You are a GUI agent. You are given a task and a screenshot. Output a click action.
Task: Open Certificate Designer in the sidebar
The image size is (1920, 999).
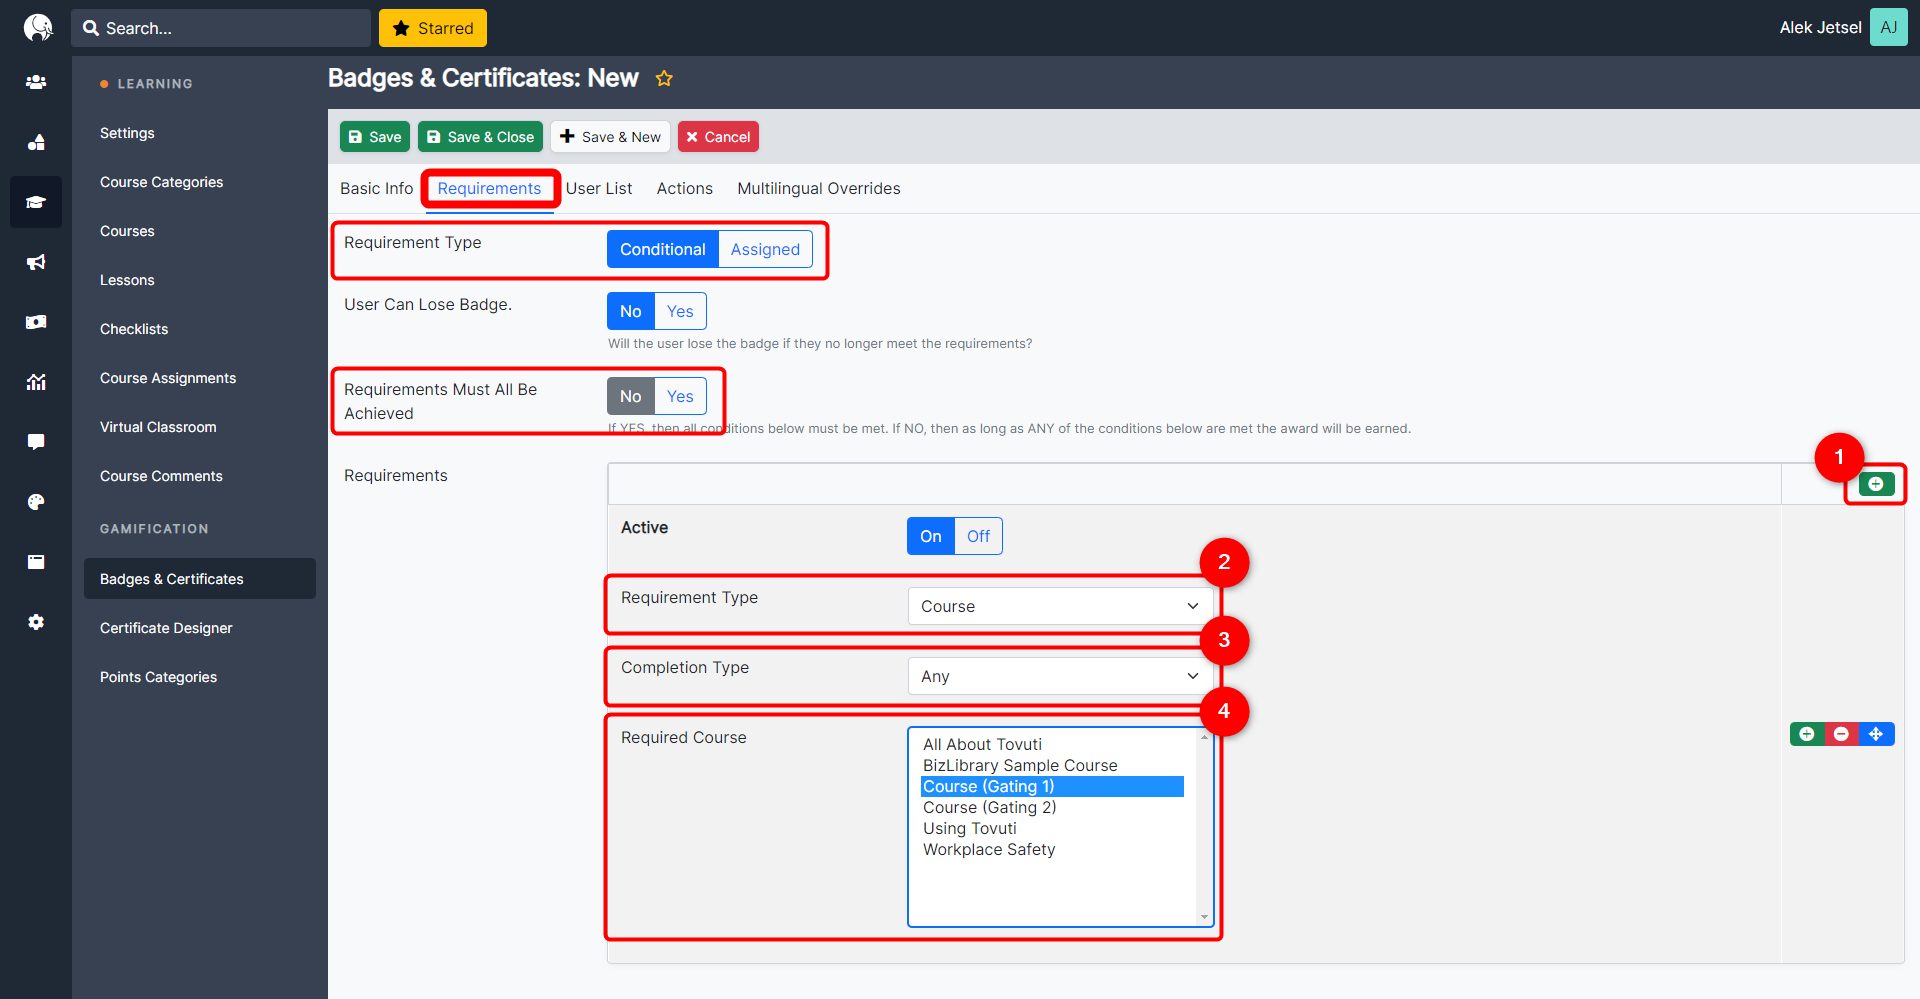click(166, 628)
